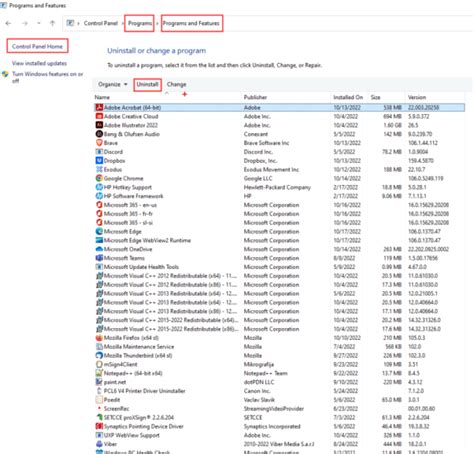The width and height of the screenshot is (474, 454).
Task: Click Programs in the address breadcrumb
Action: 140,23
